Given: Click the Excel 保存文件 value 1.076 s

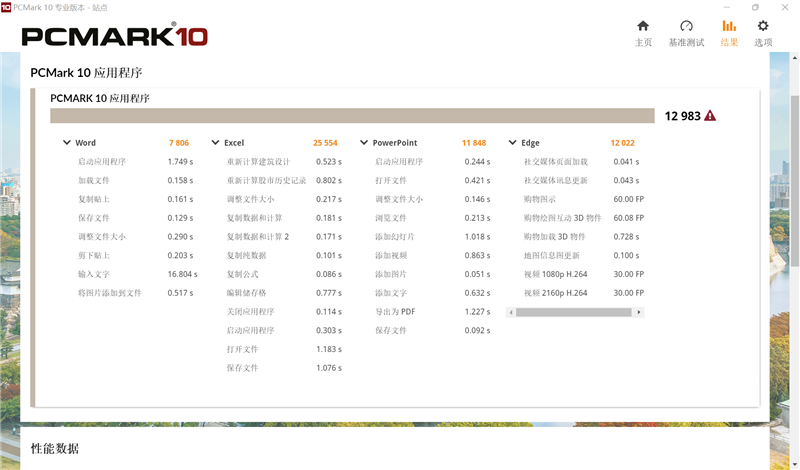Looking at the screenshot, I should 329,368.
